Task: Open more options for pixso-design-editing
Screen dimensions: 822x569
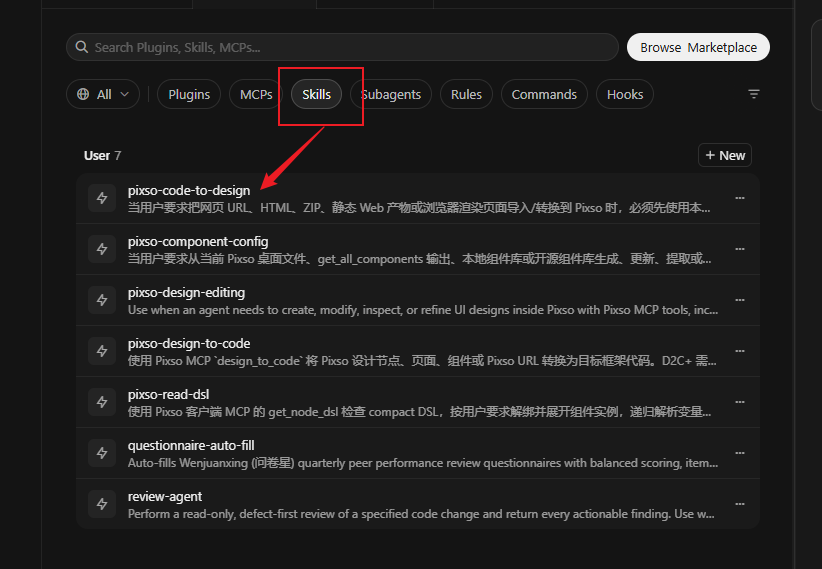Action: (x=740, y=300)
